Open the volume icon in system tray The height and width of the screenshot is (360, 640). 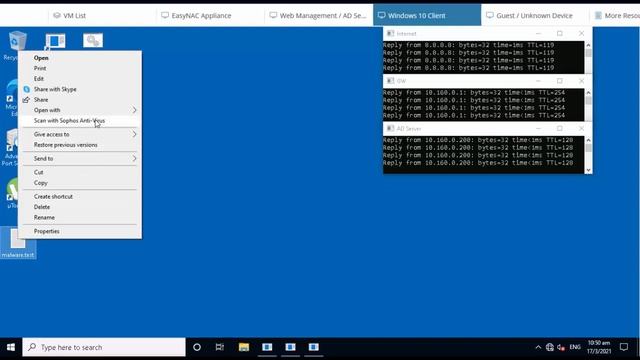coord(561,347)
